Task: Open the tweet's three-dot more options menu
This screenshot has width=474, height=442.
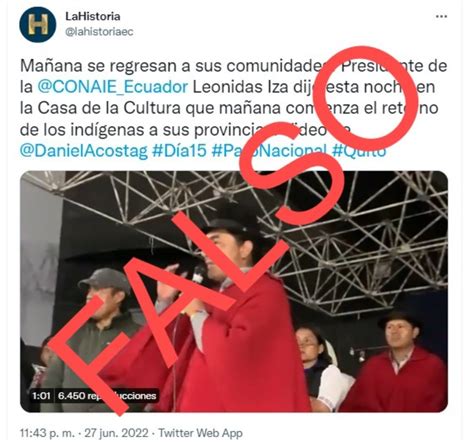Action: [441, 17]
